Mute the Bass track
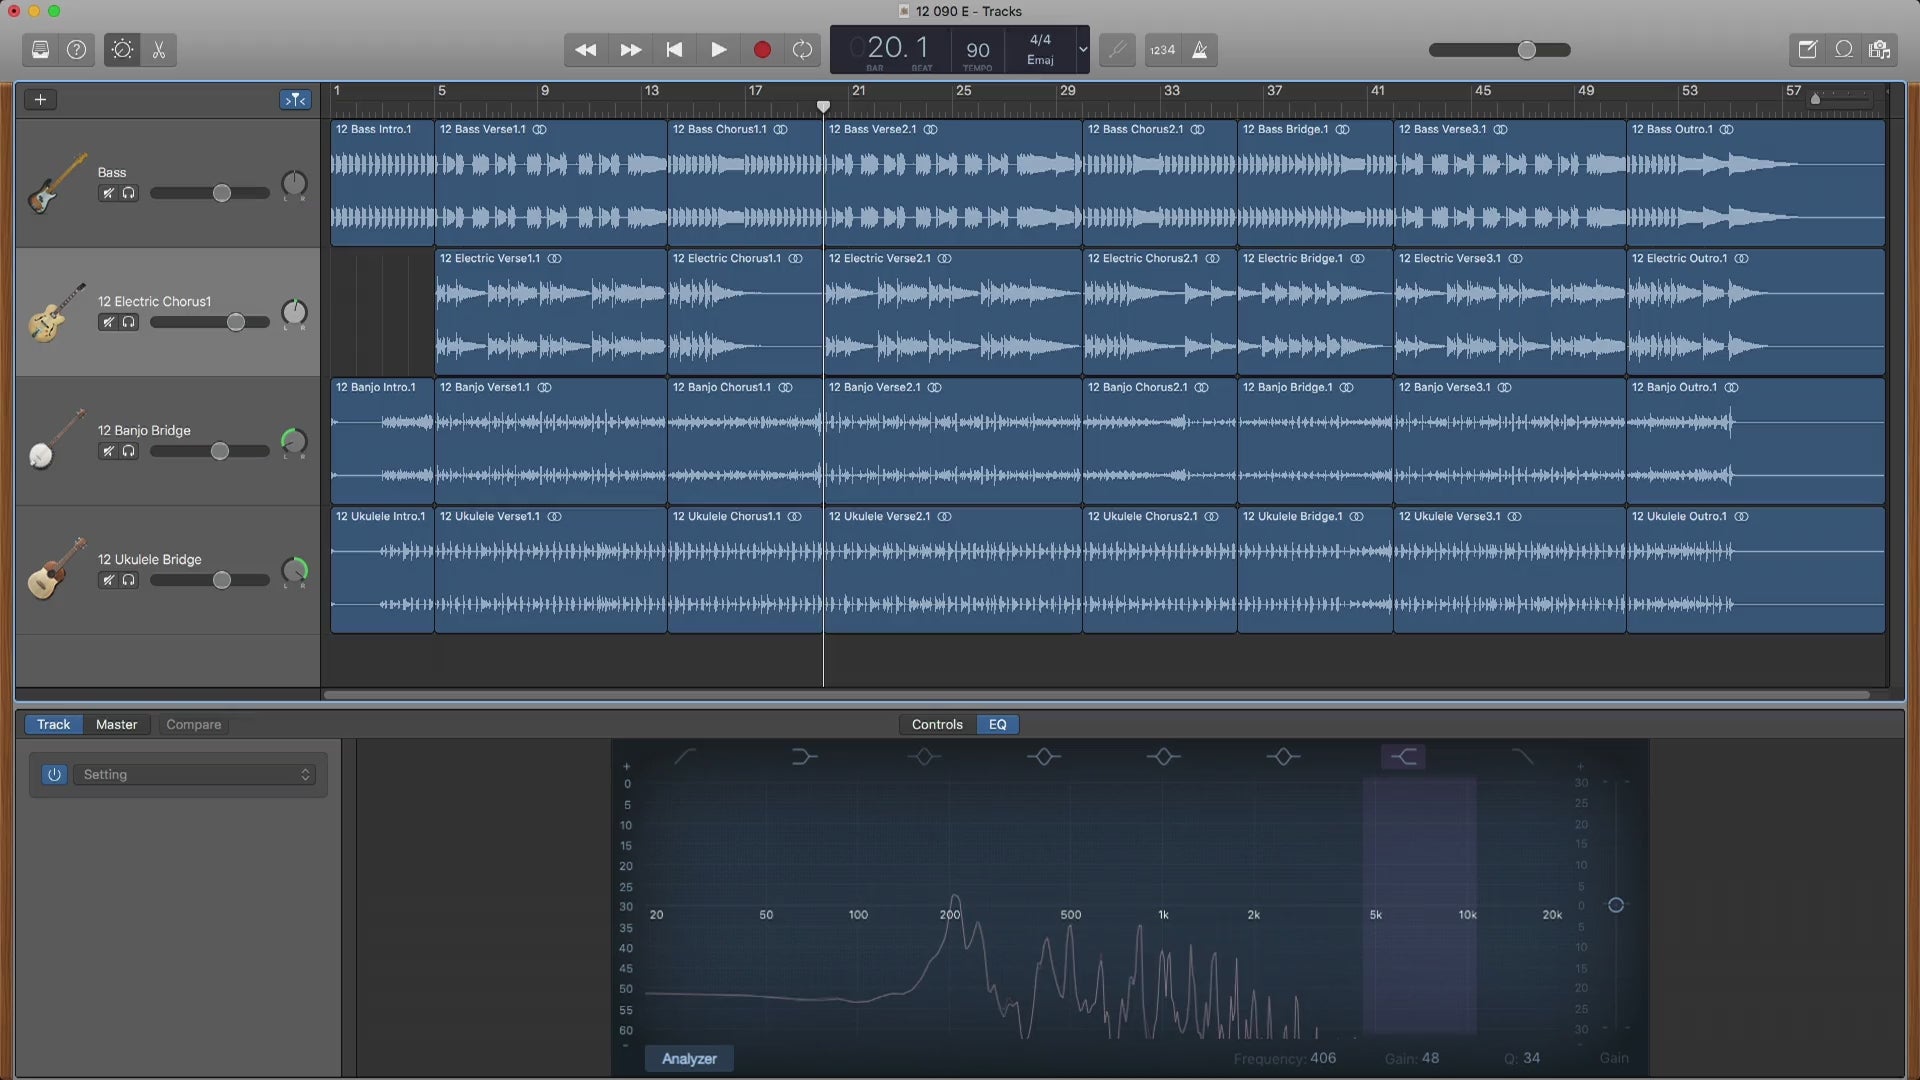 tap(108, 193)
